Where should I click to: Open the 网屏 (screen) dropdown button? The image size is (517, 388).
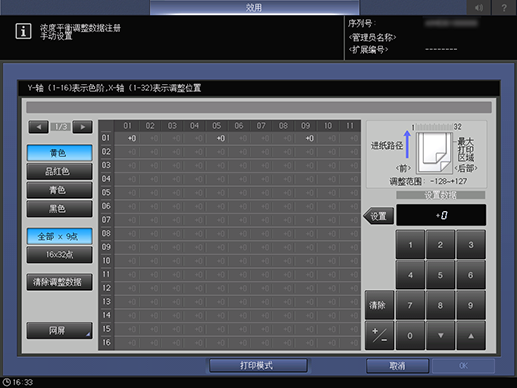coord(59,330)
